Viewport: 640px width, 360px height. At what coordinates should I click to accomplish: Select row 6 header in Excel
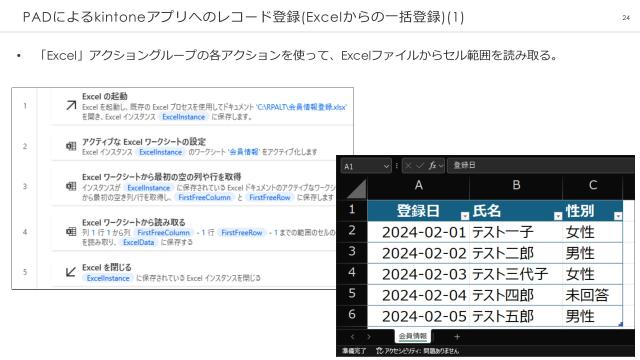point(352,315)
